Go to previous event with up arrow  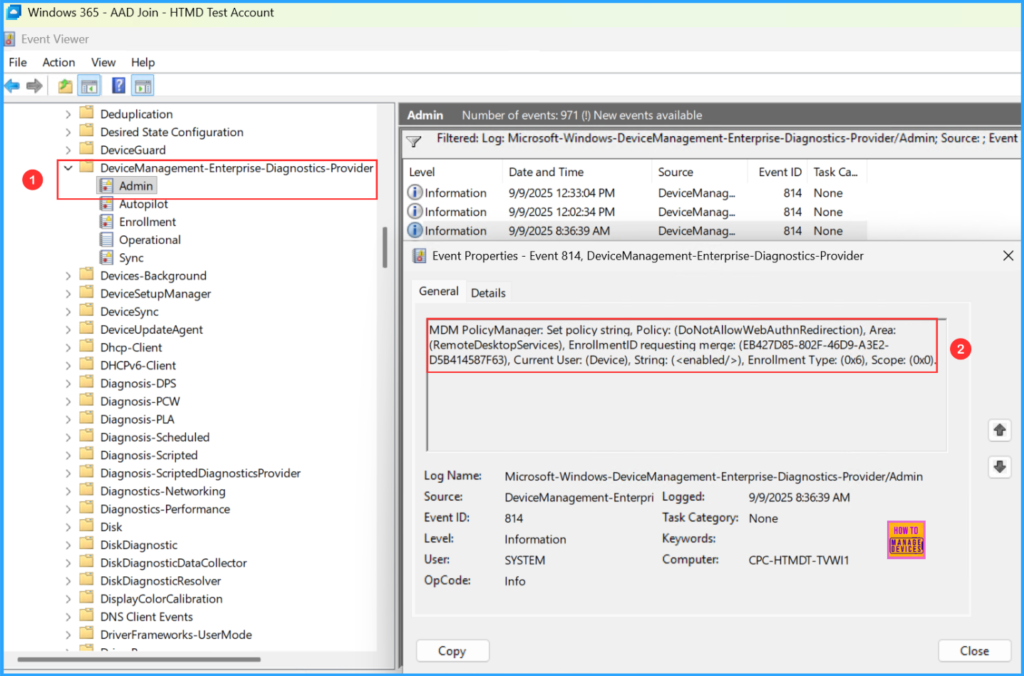999,430
